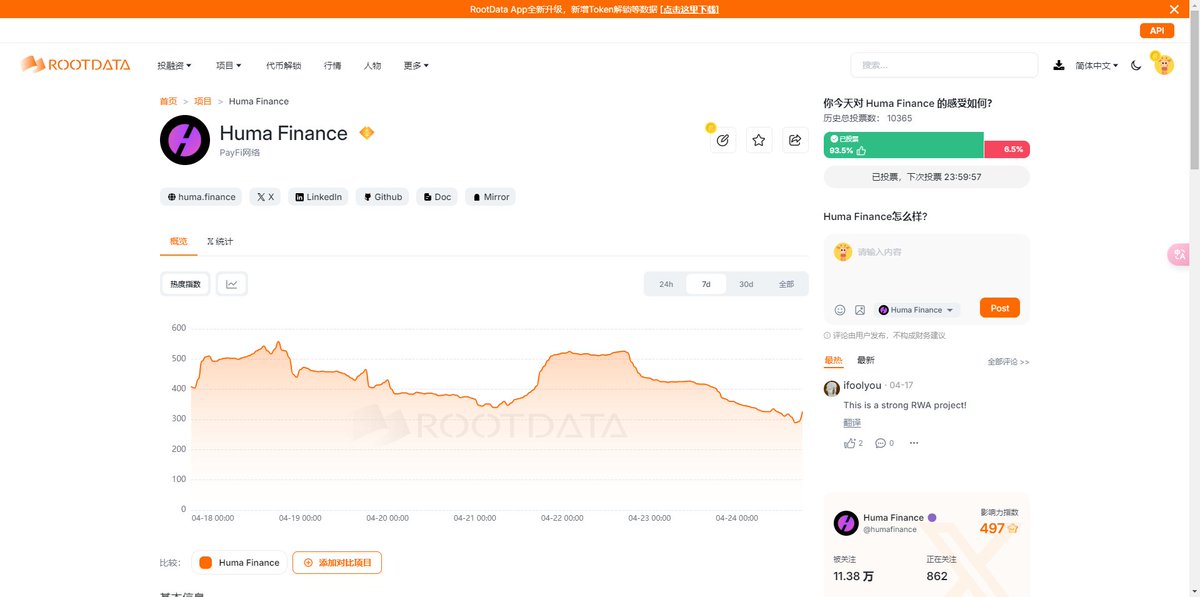Viewport: 1200px width, 597px height.
Task: Expand the 项目 navigation dropdown
Action: point(228,66)
